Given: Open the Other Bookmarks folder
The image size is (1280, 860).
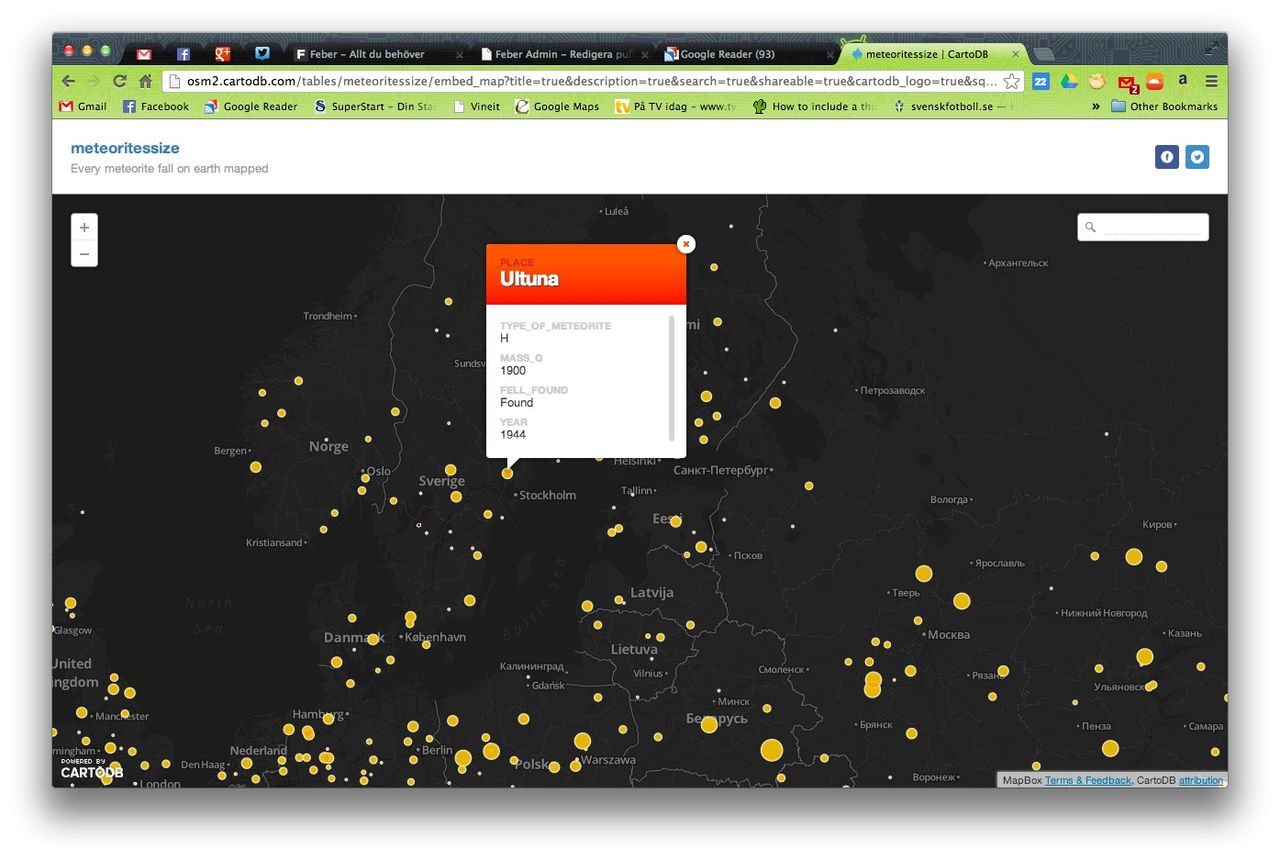Looking at the screenshot, I should click(x=1165, y=106).
